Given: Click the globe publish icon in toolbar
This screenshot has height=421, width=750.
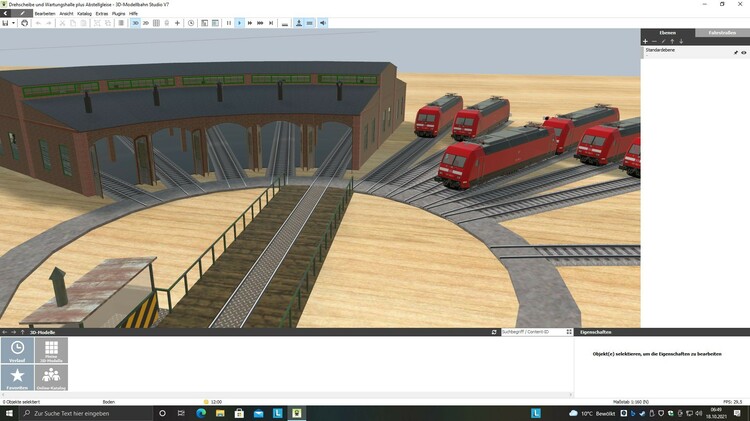Looking at the screenshot, I should point(24,23).
